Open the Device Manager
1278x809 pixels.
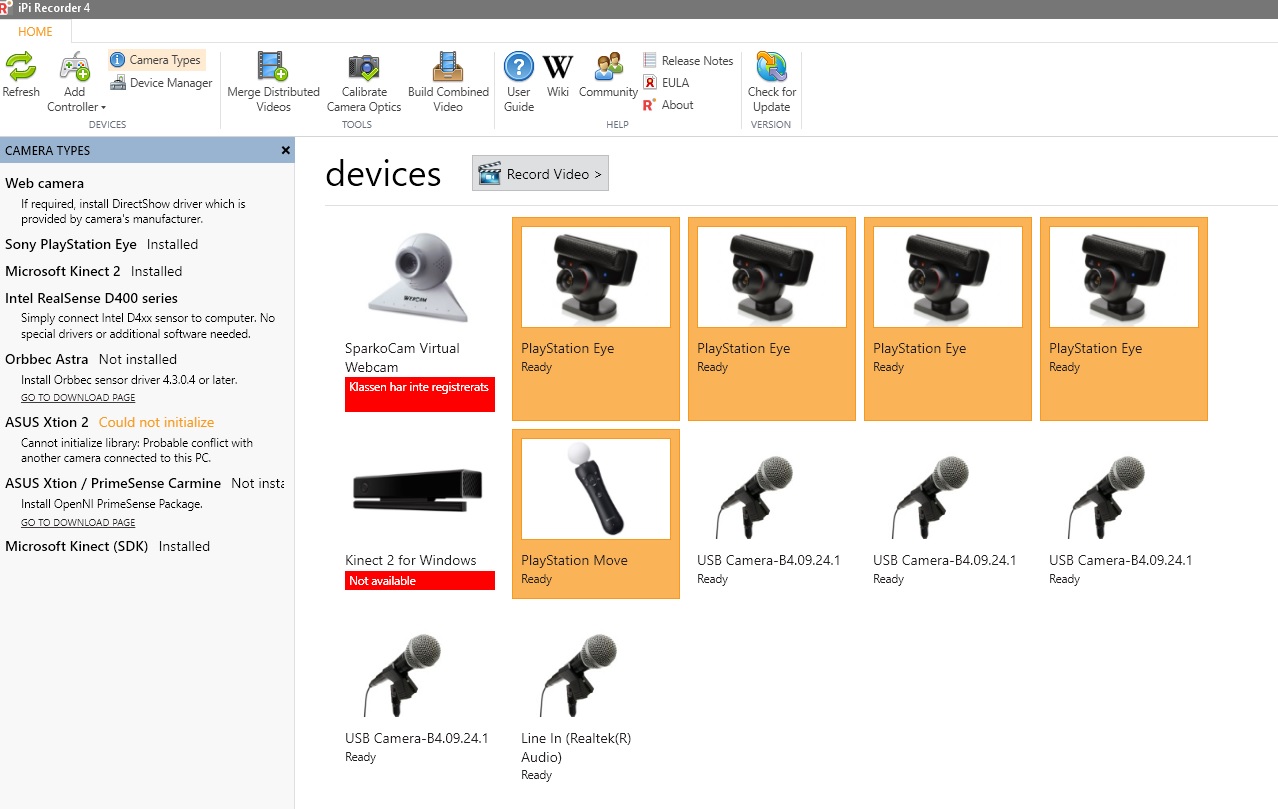pos(161,83)
